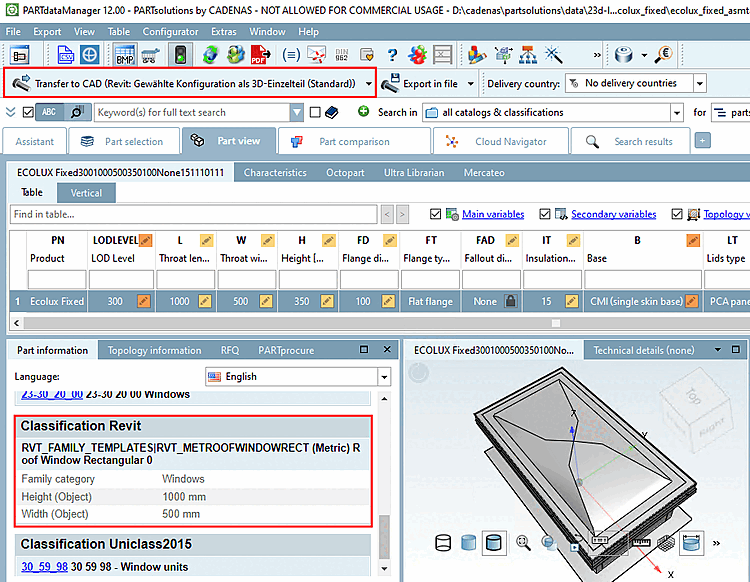
Task: Click the DIN 962 toolbar icon
Action: pos(342,55)
